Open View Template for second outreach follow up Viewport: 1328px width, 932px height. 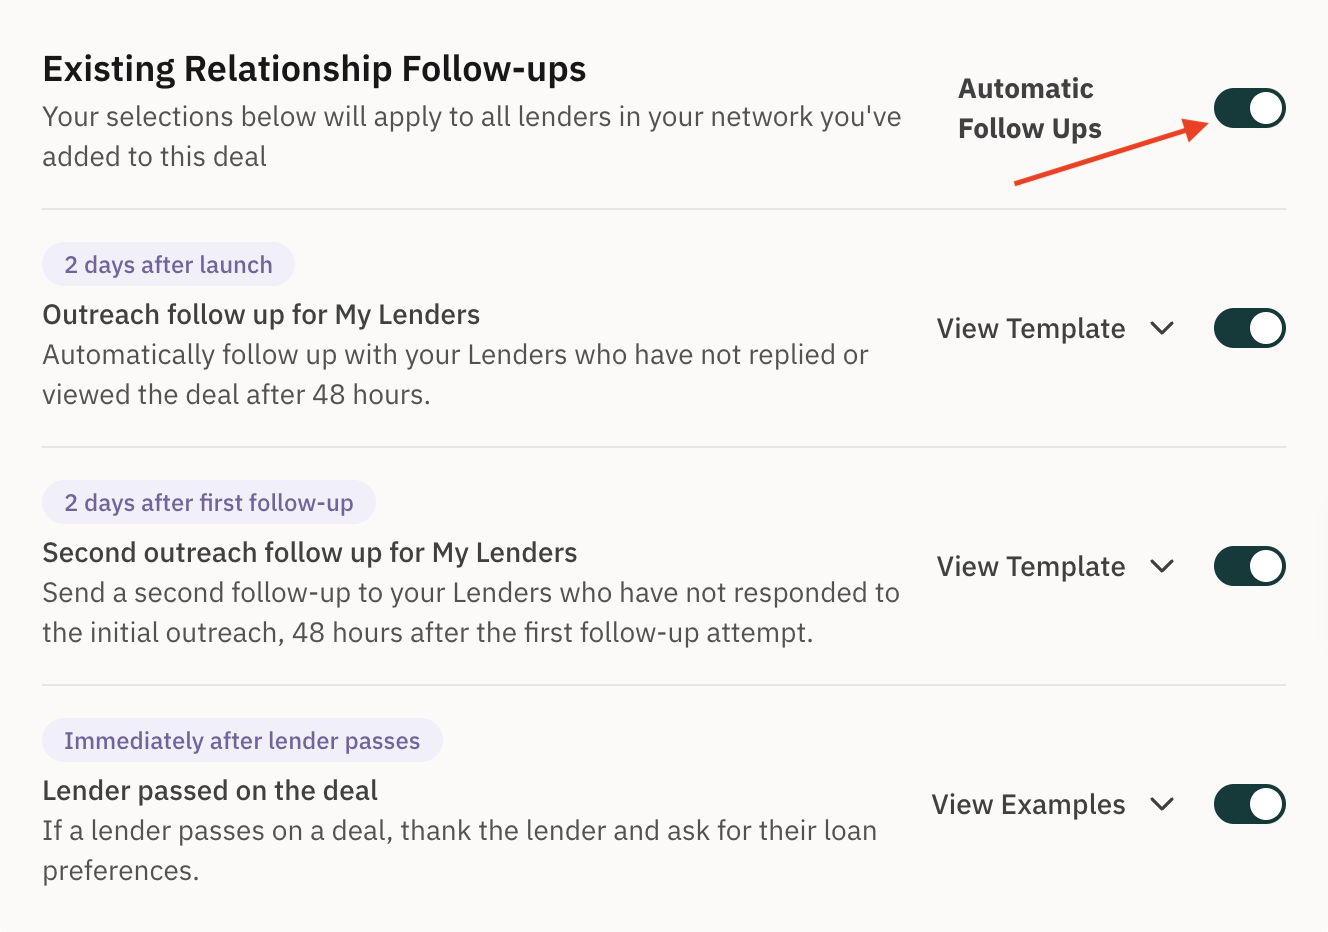[1031, 566]
